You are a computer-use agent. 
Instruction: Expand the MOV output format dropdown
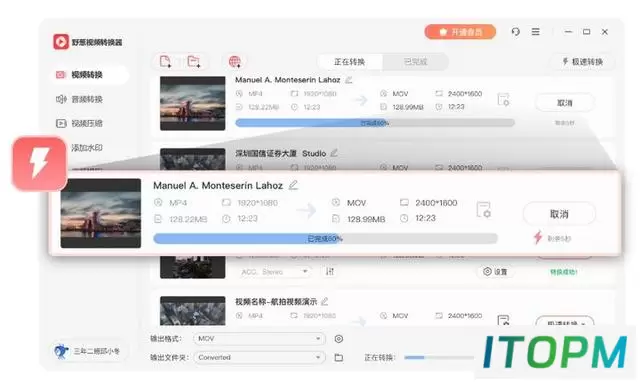(x=260, y=338)
